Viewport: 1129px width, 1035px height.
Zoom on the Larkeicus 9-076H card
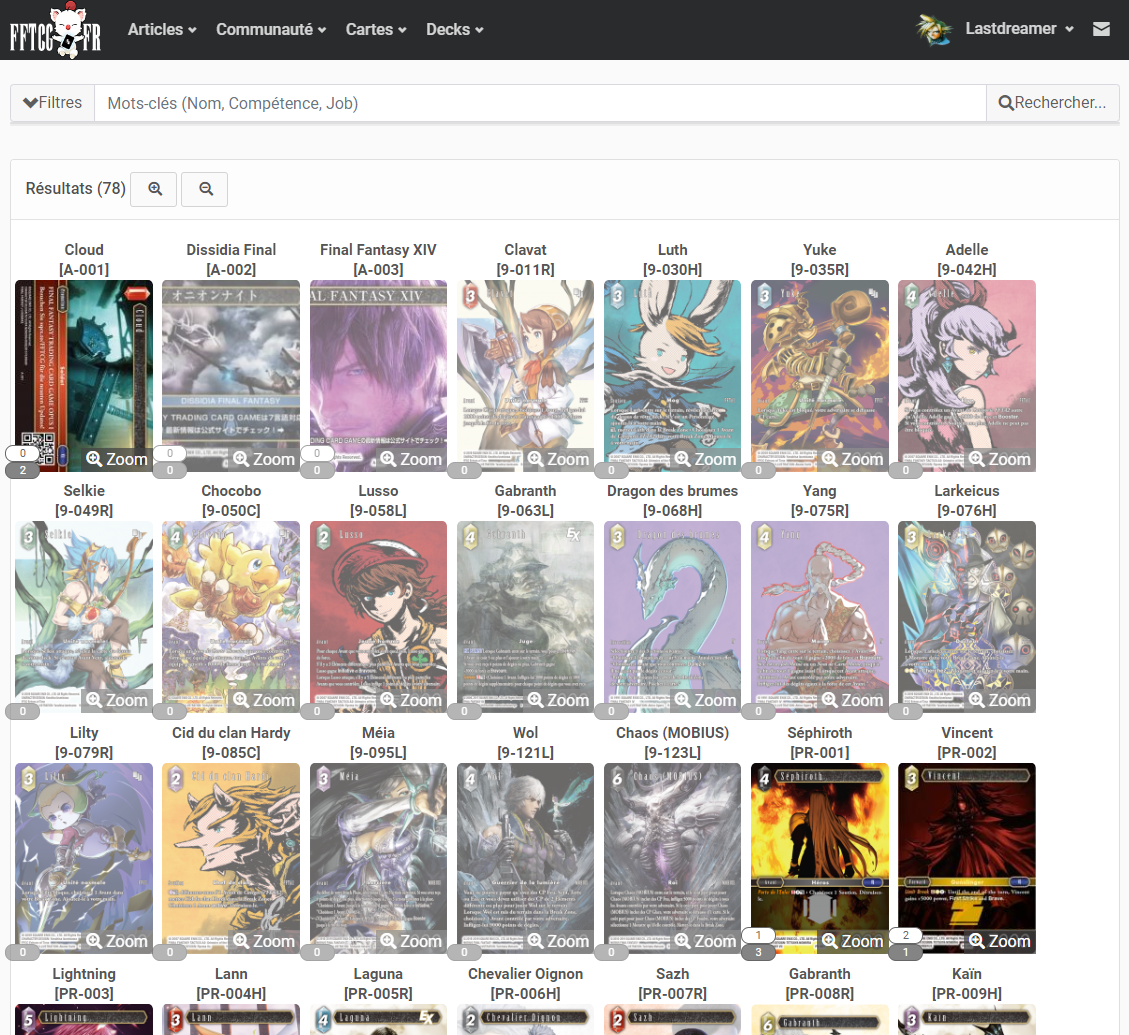999,700
